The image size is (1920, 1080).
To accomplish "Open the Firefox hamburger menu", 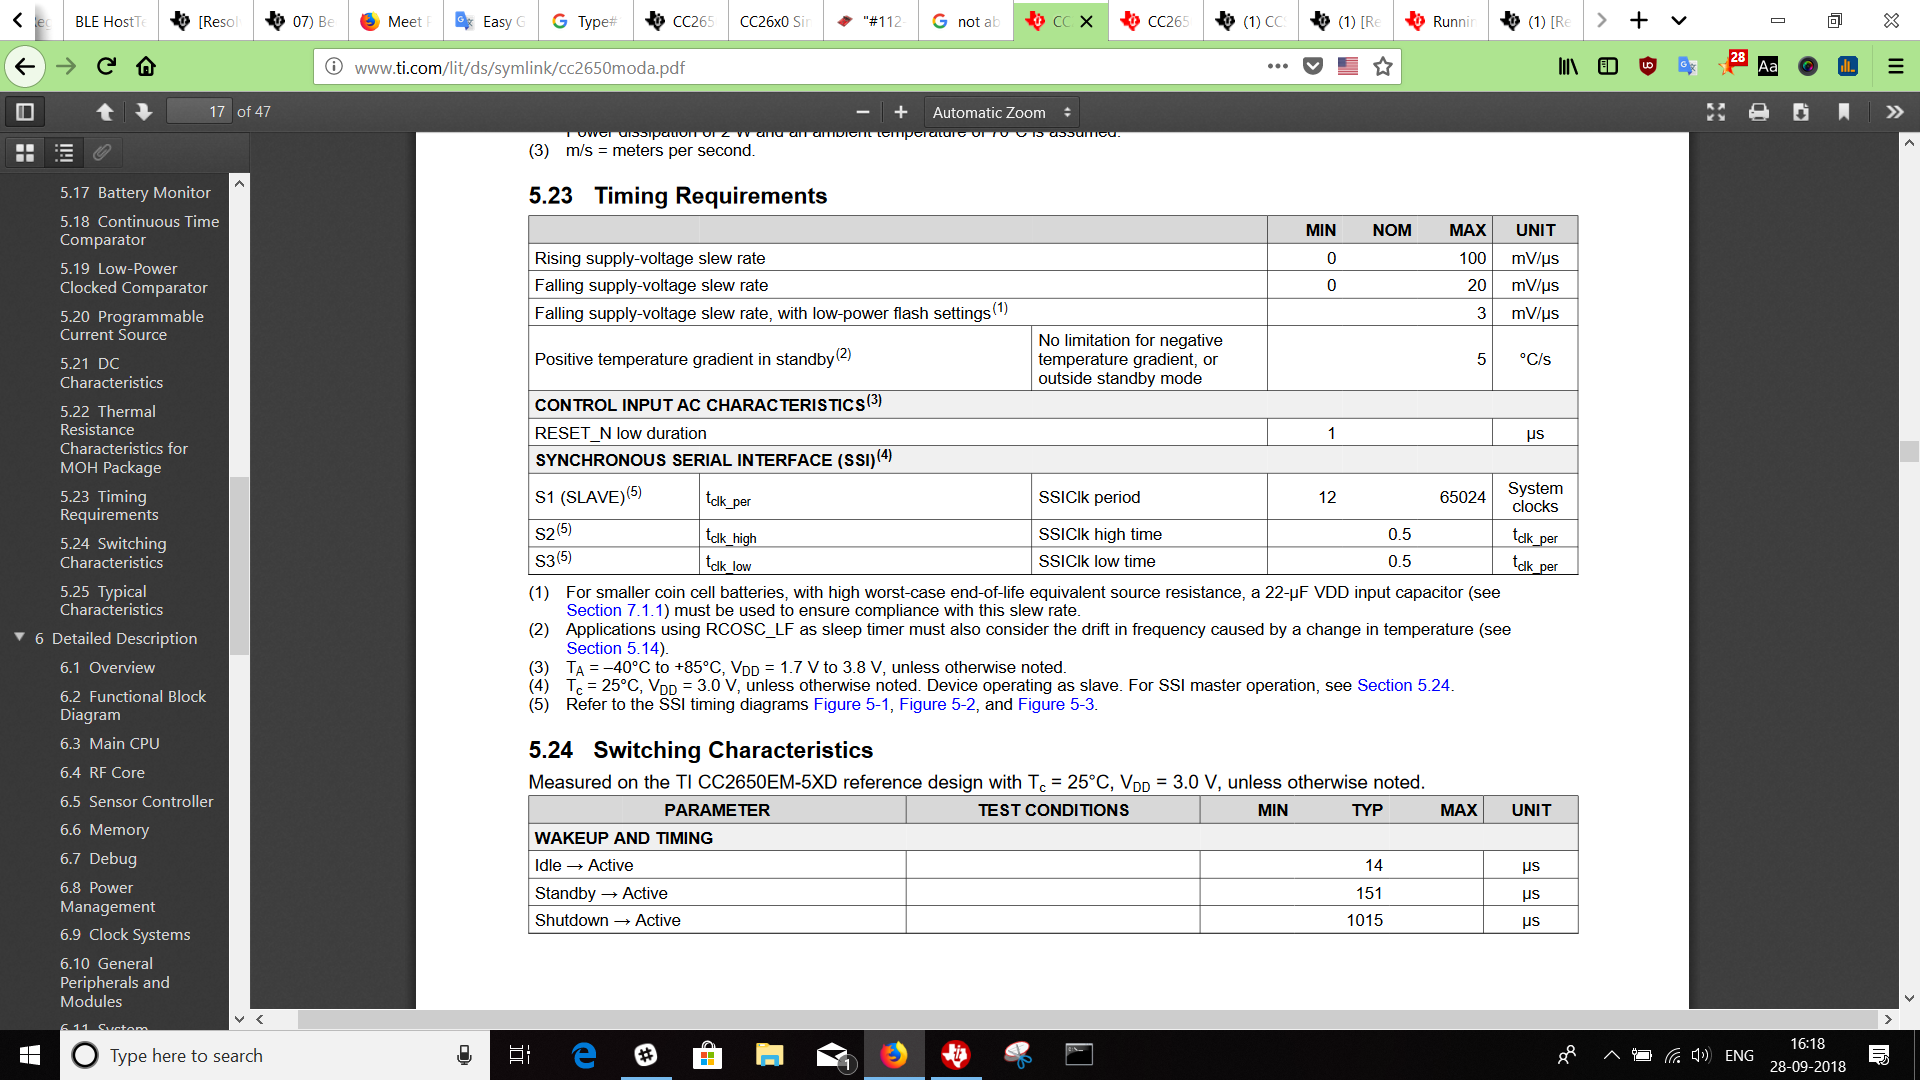I will point(1896,67).
